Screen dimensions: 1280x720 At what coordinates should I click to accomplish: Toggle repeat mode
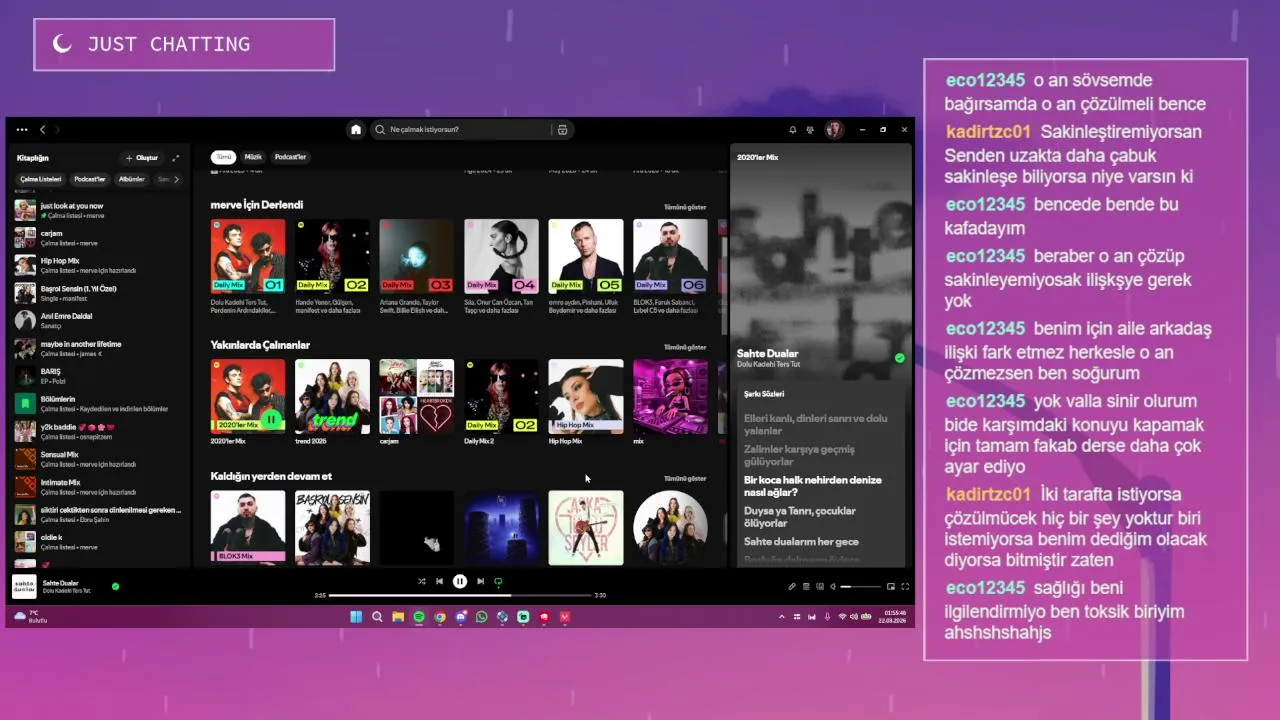498,581
